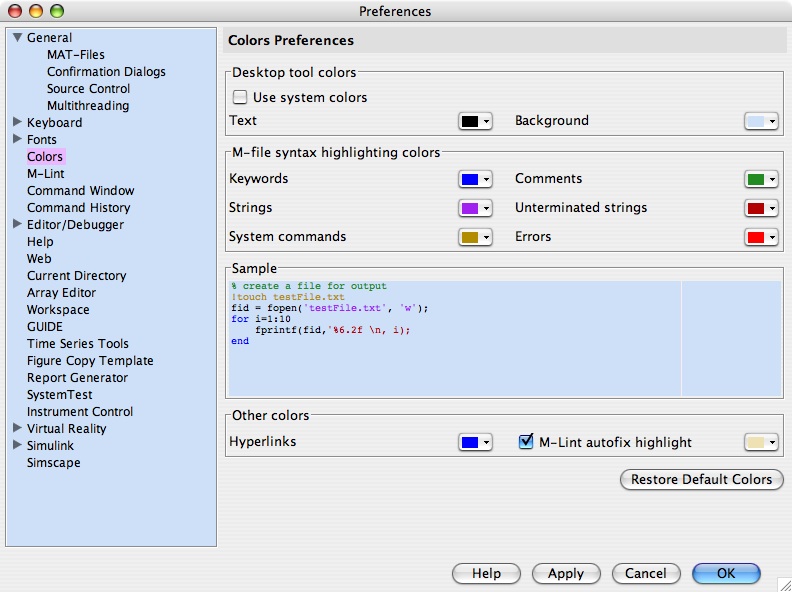Collapse the General tree node
This screenshot has height=592, width=792.
coord(17,38)
